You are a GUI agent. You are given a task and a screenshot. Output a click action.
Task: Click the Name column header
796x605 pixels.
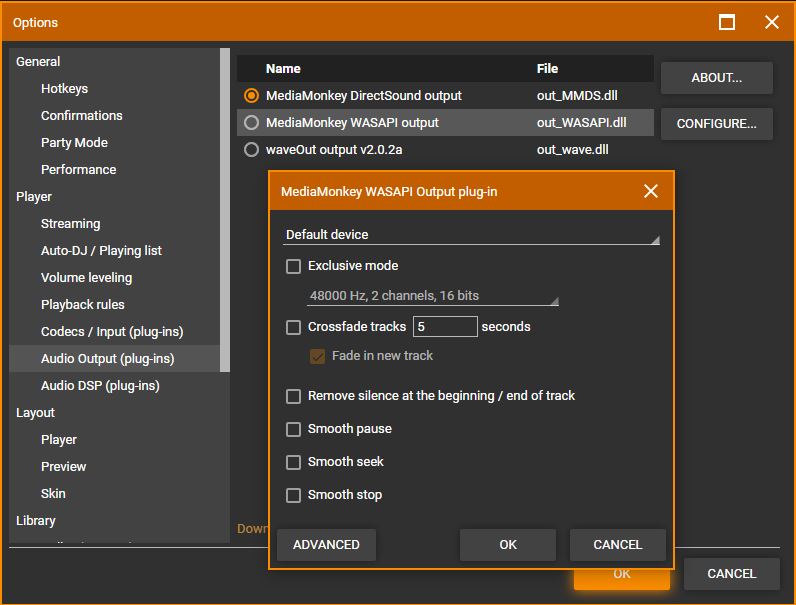pos(283,69)
